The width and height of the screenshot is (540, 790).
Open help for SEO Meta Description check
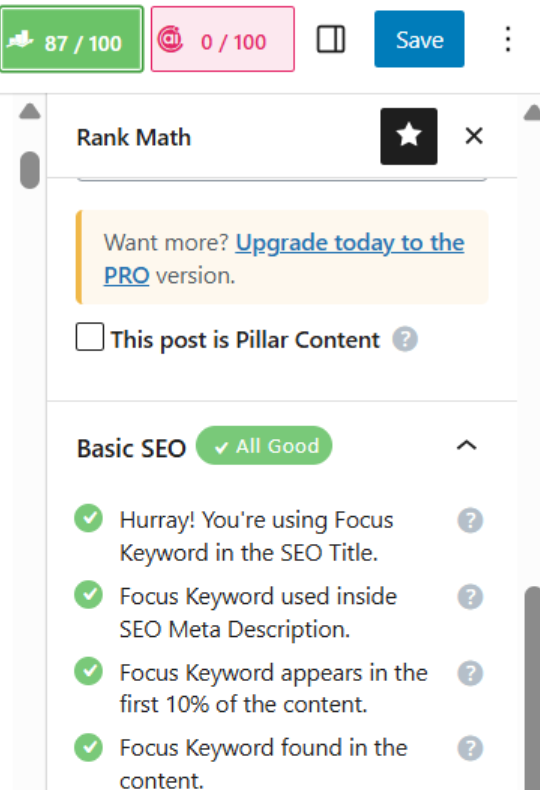[x=470, y=597]
